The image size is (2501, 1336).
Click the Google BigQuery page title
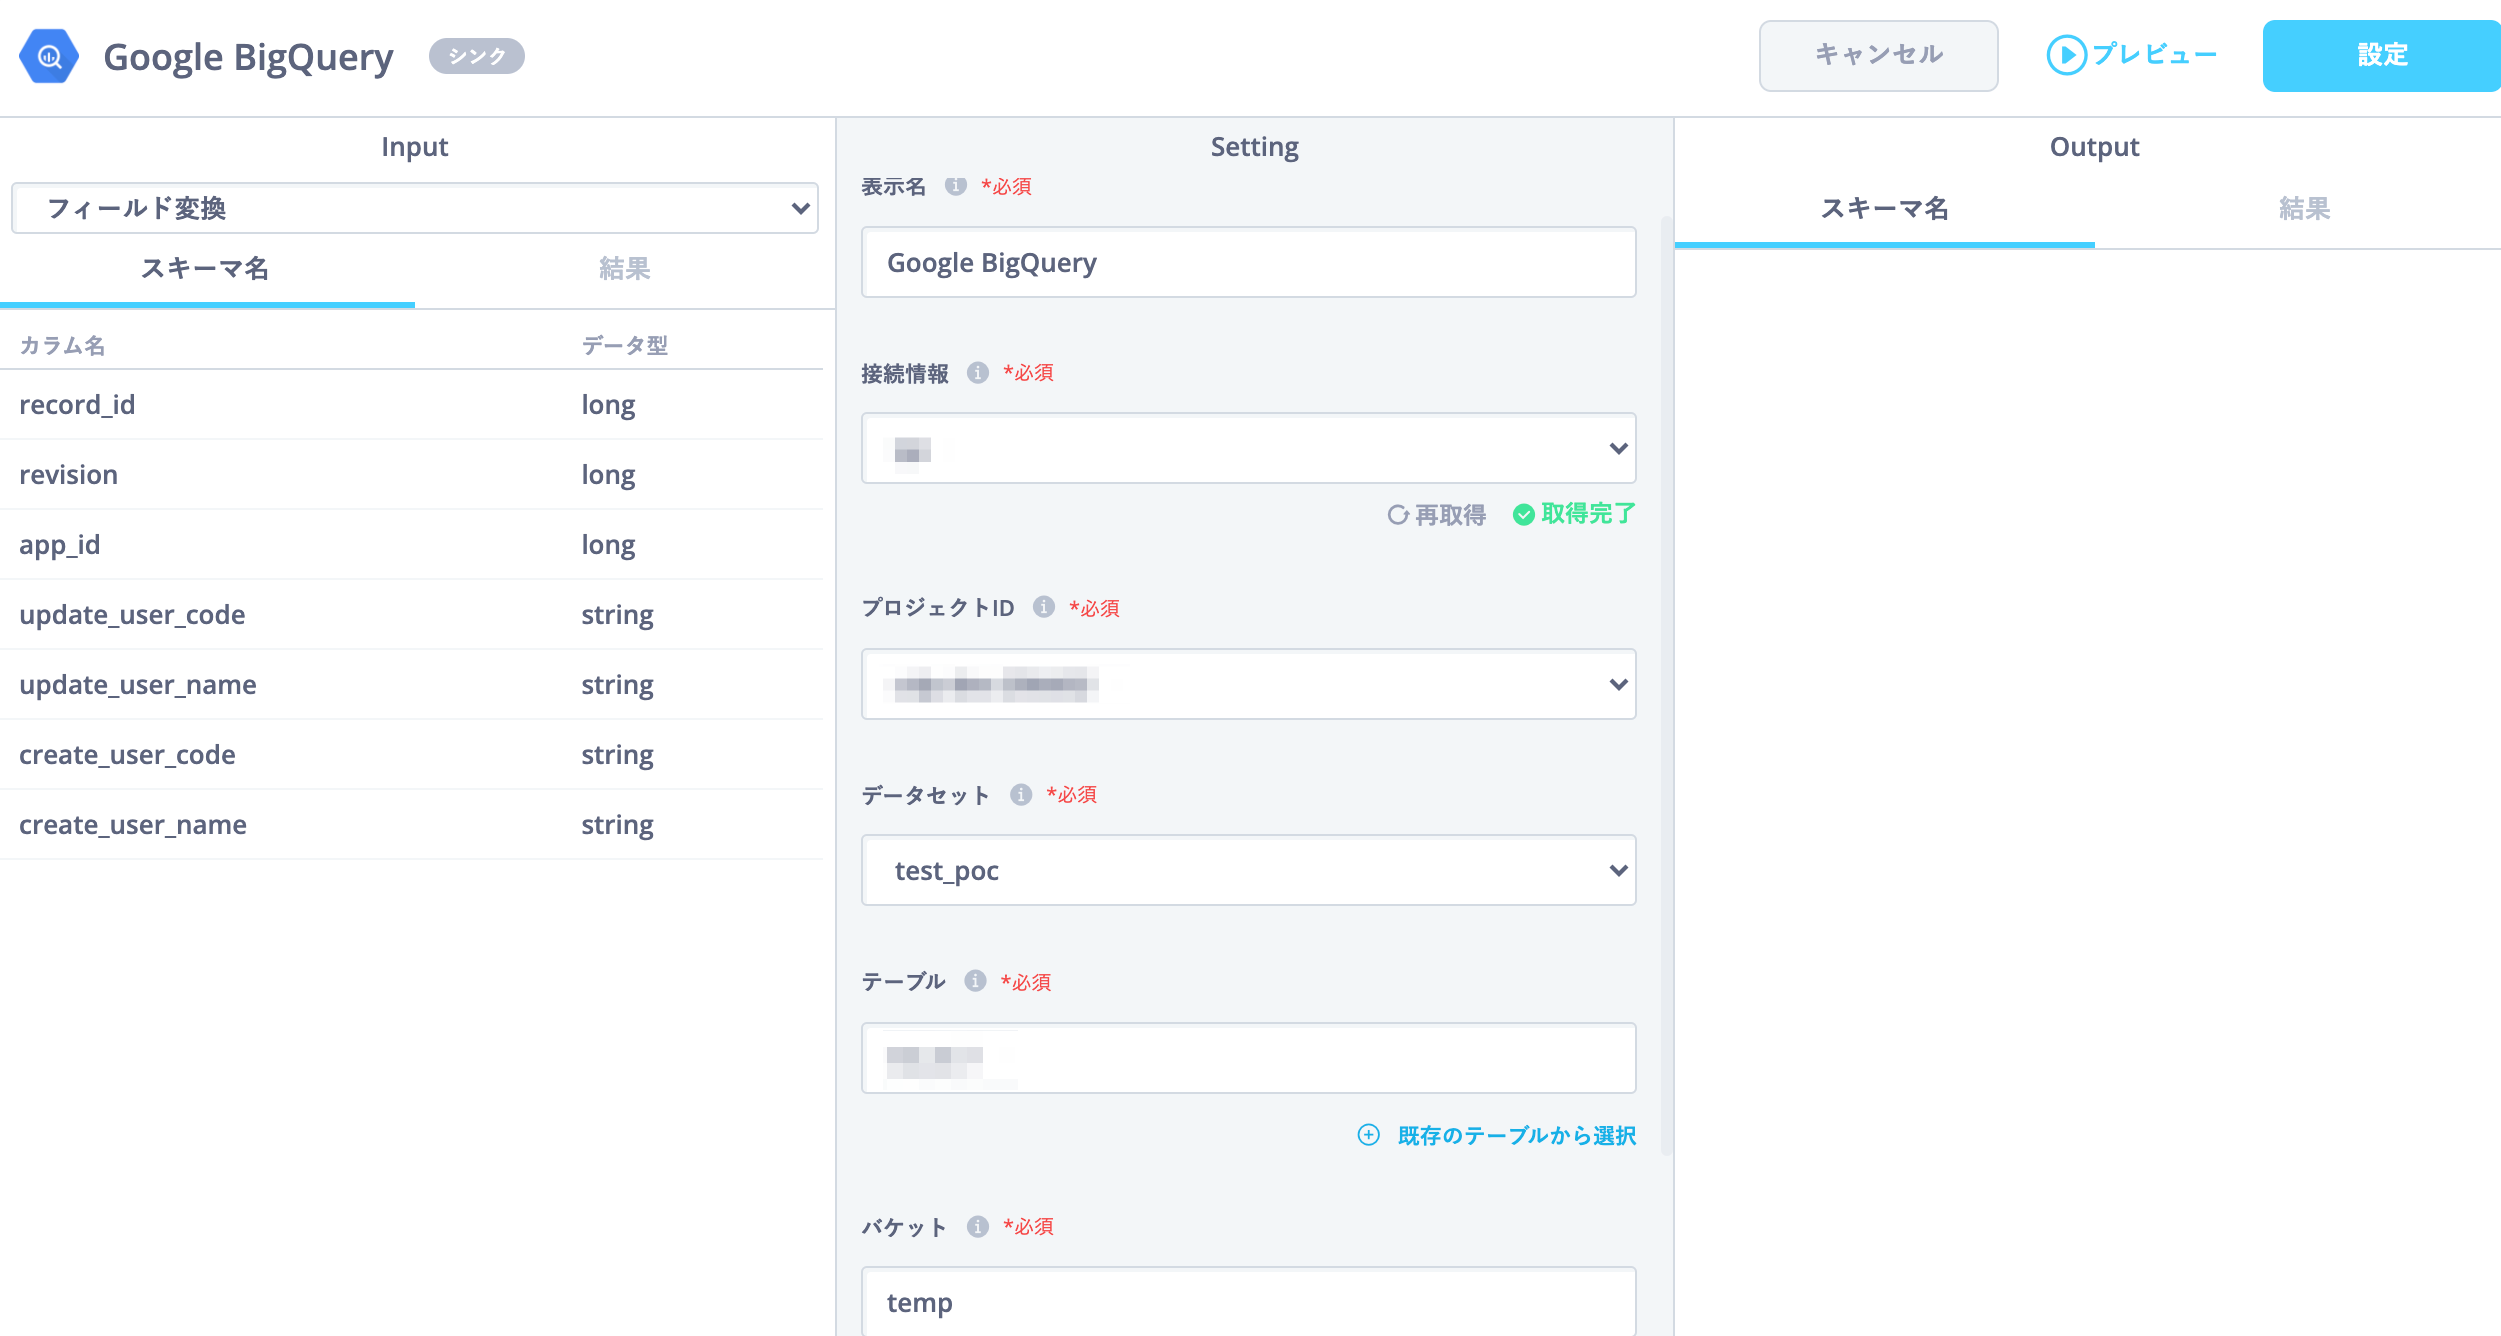pyautogui.click(x=248, y=57)
